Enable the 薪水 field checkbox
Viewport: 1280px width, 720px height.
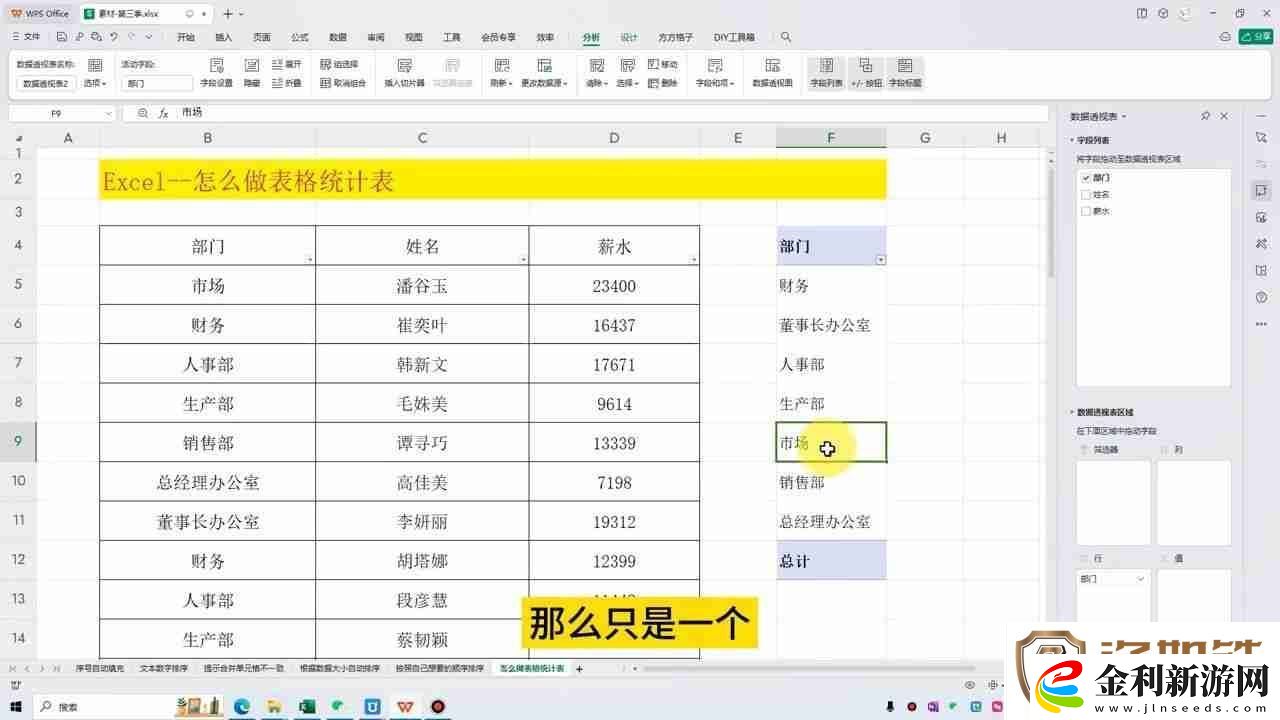[x=1085, y=211]
